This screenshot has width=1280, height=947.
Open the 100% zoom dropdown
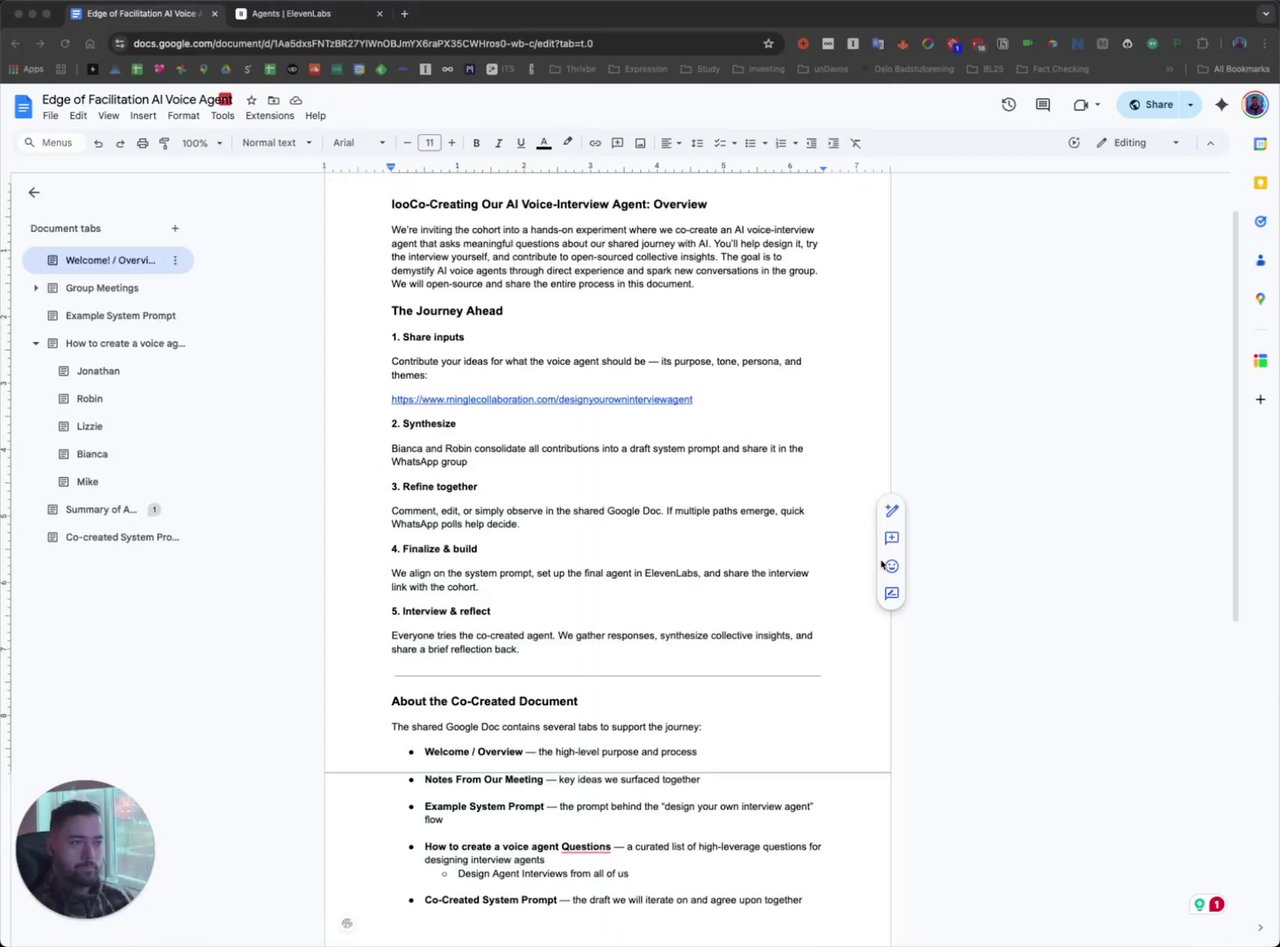(201, 143)
